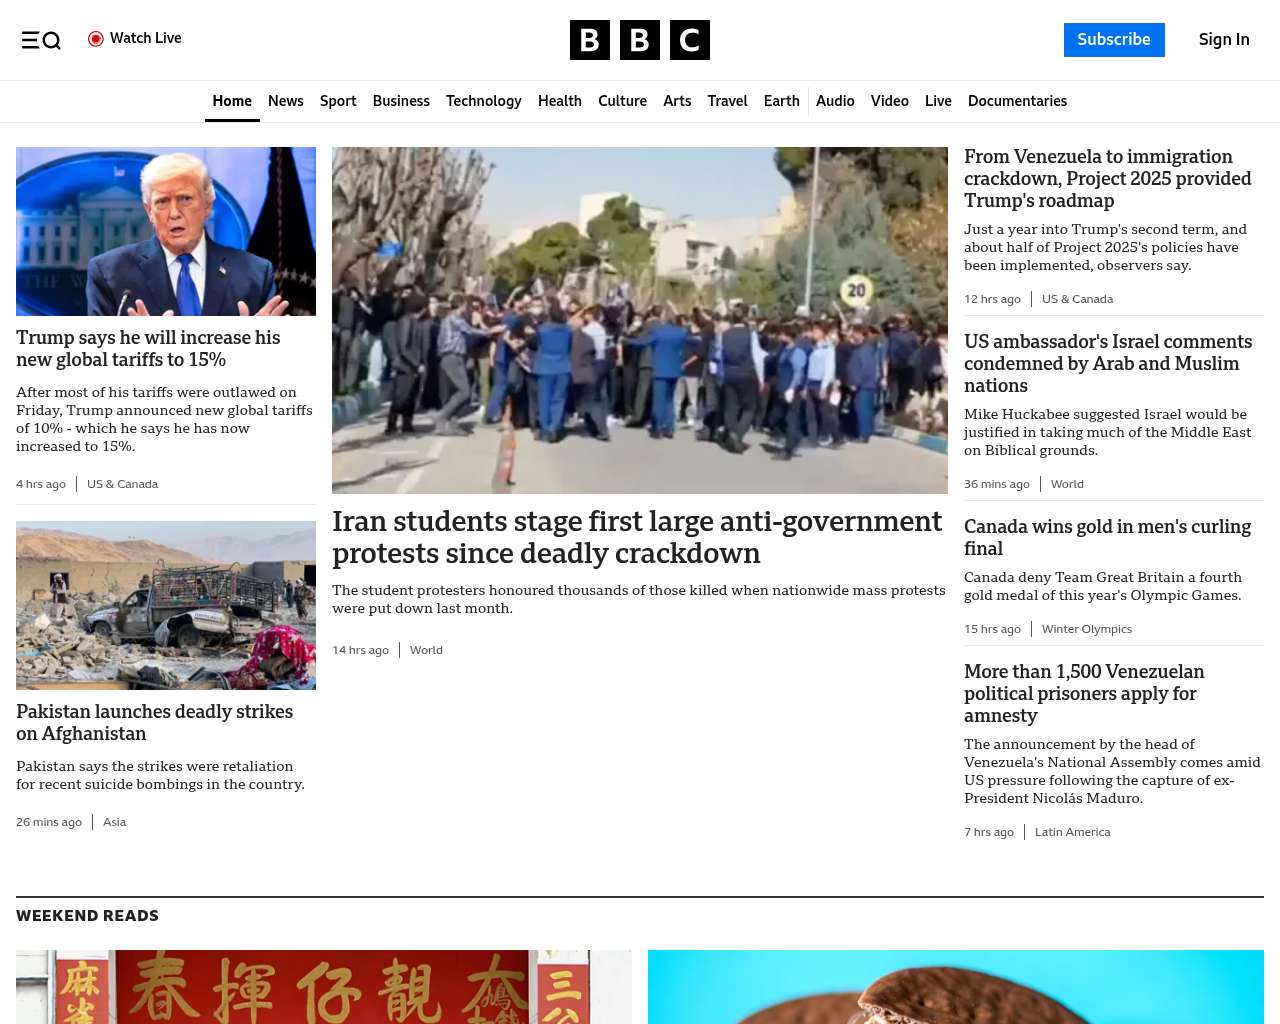Viewport: 1280px width, 1024px height.
Task: Go to the Technology section
Action: 483,101
